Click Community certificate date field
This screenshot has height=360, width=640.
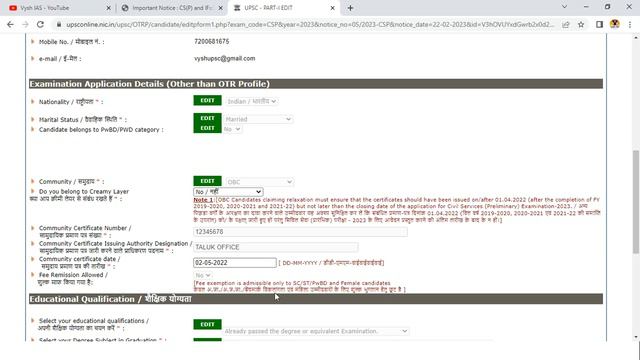pos(235,262)
